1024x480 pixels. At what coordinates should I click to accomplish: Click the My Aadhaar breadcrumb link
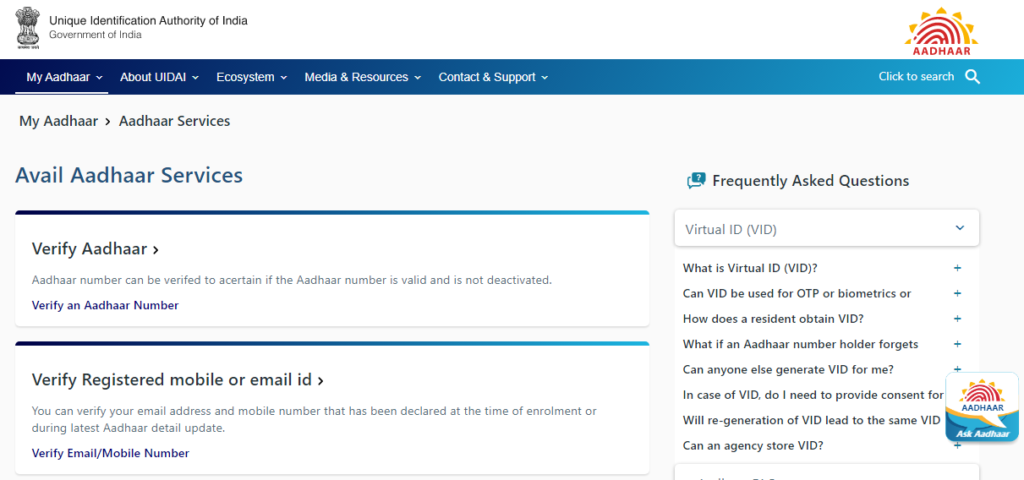point(58,121)
